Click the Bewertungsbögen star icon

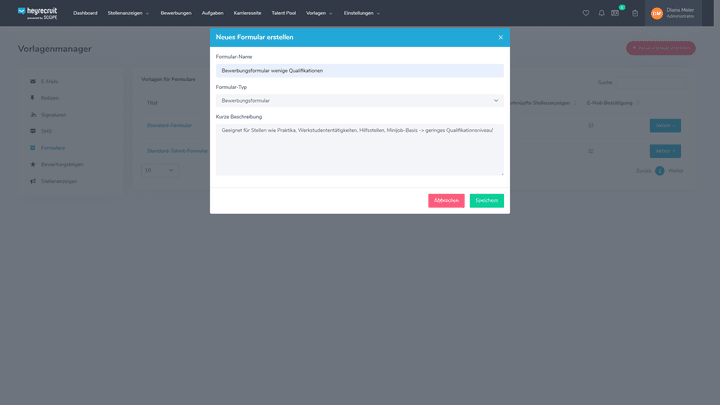33,164
